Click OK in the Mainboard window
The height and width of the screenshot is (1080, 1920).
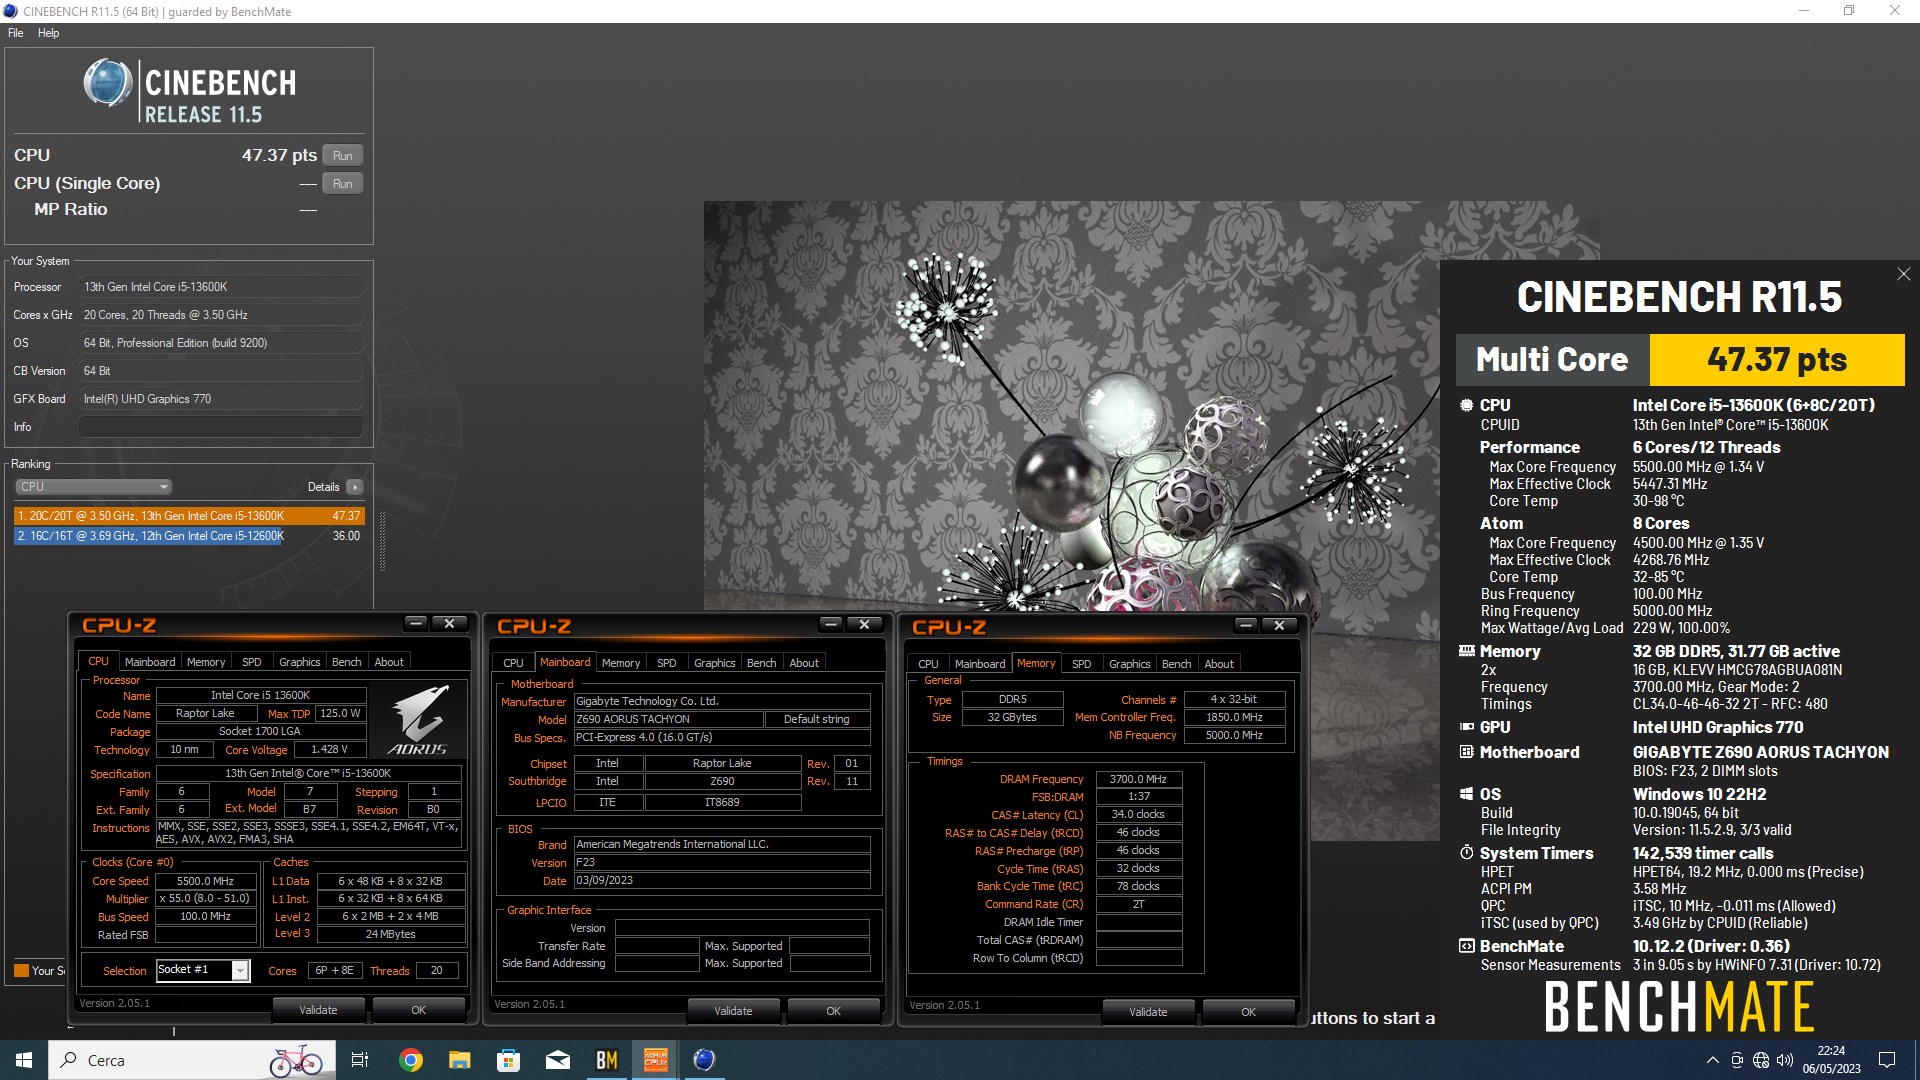pos(834,1011)
